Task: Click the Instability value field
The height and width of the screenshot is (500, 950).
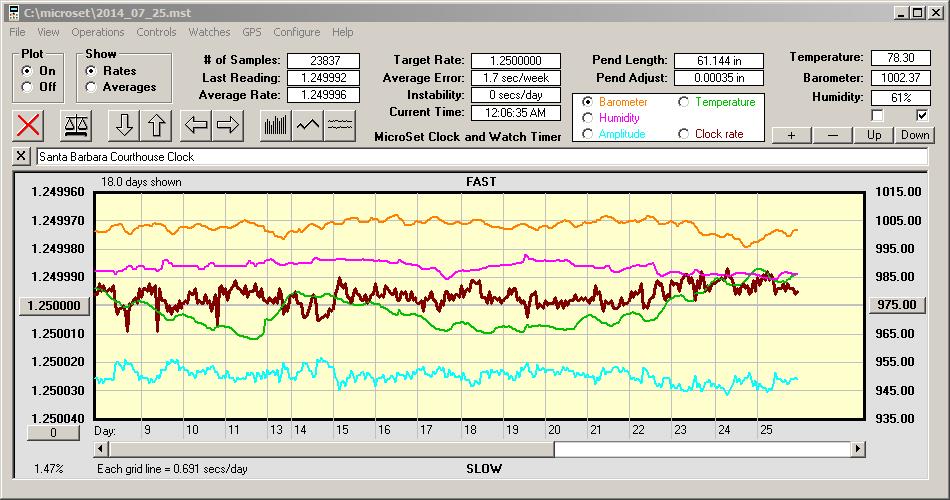Action: 516,95
